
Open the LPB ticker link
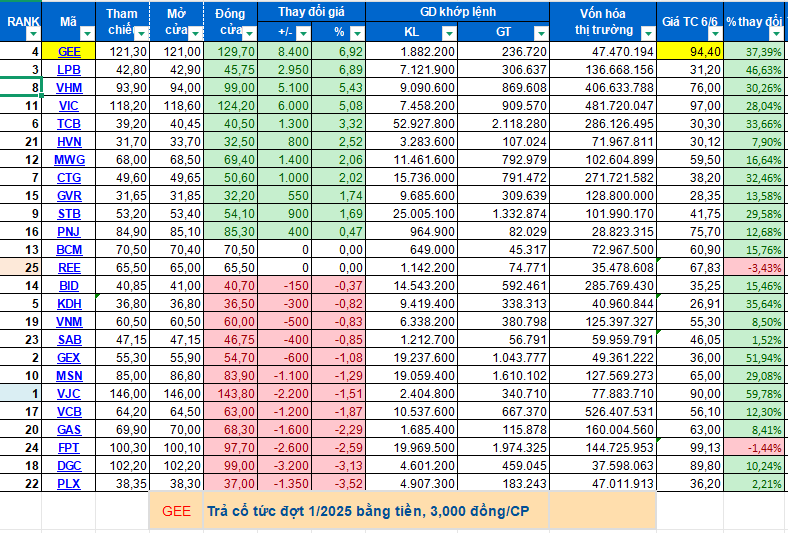pyautogui.click(x=69, y=70)
